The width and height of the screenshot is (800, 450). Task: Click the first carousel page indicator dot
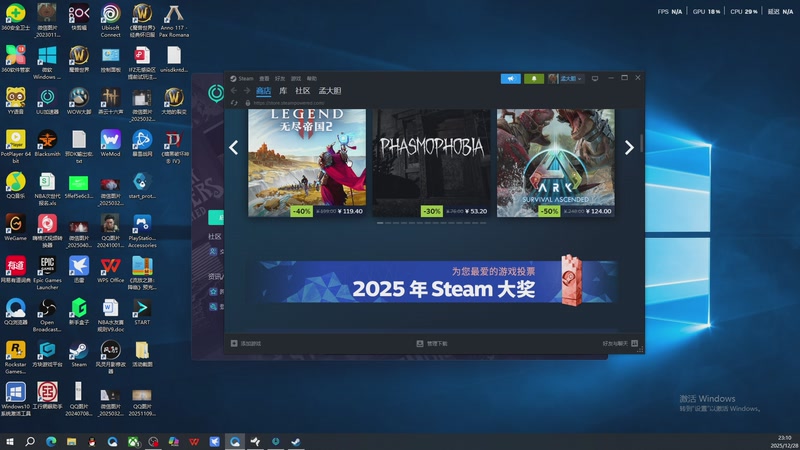380,223
